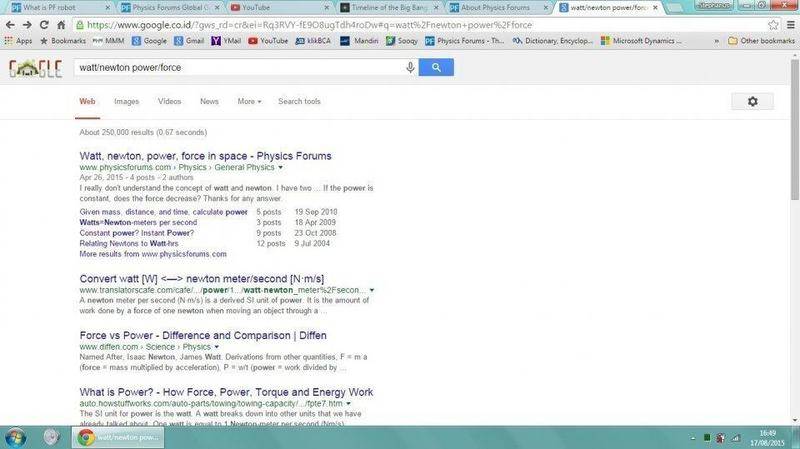Close the YouTube browser tab

[x=327, y=8]
